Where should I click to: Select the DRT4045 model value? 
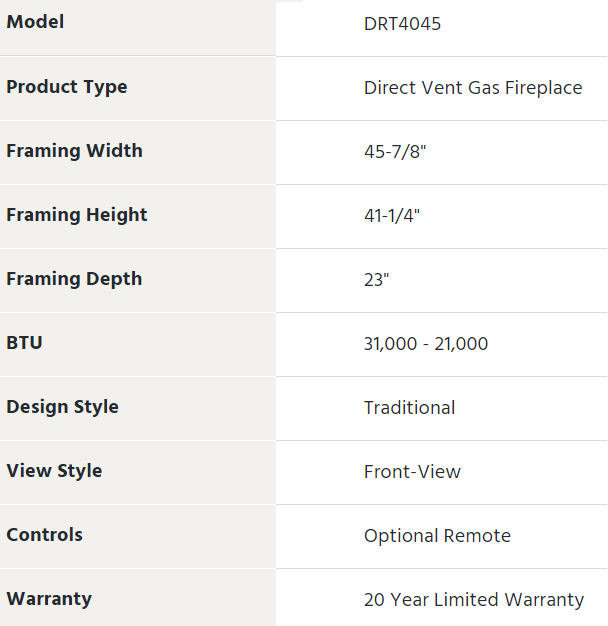(402, 24)
